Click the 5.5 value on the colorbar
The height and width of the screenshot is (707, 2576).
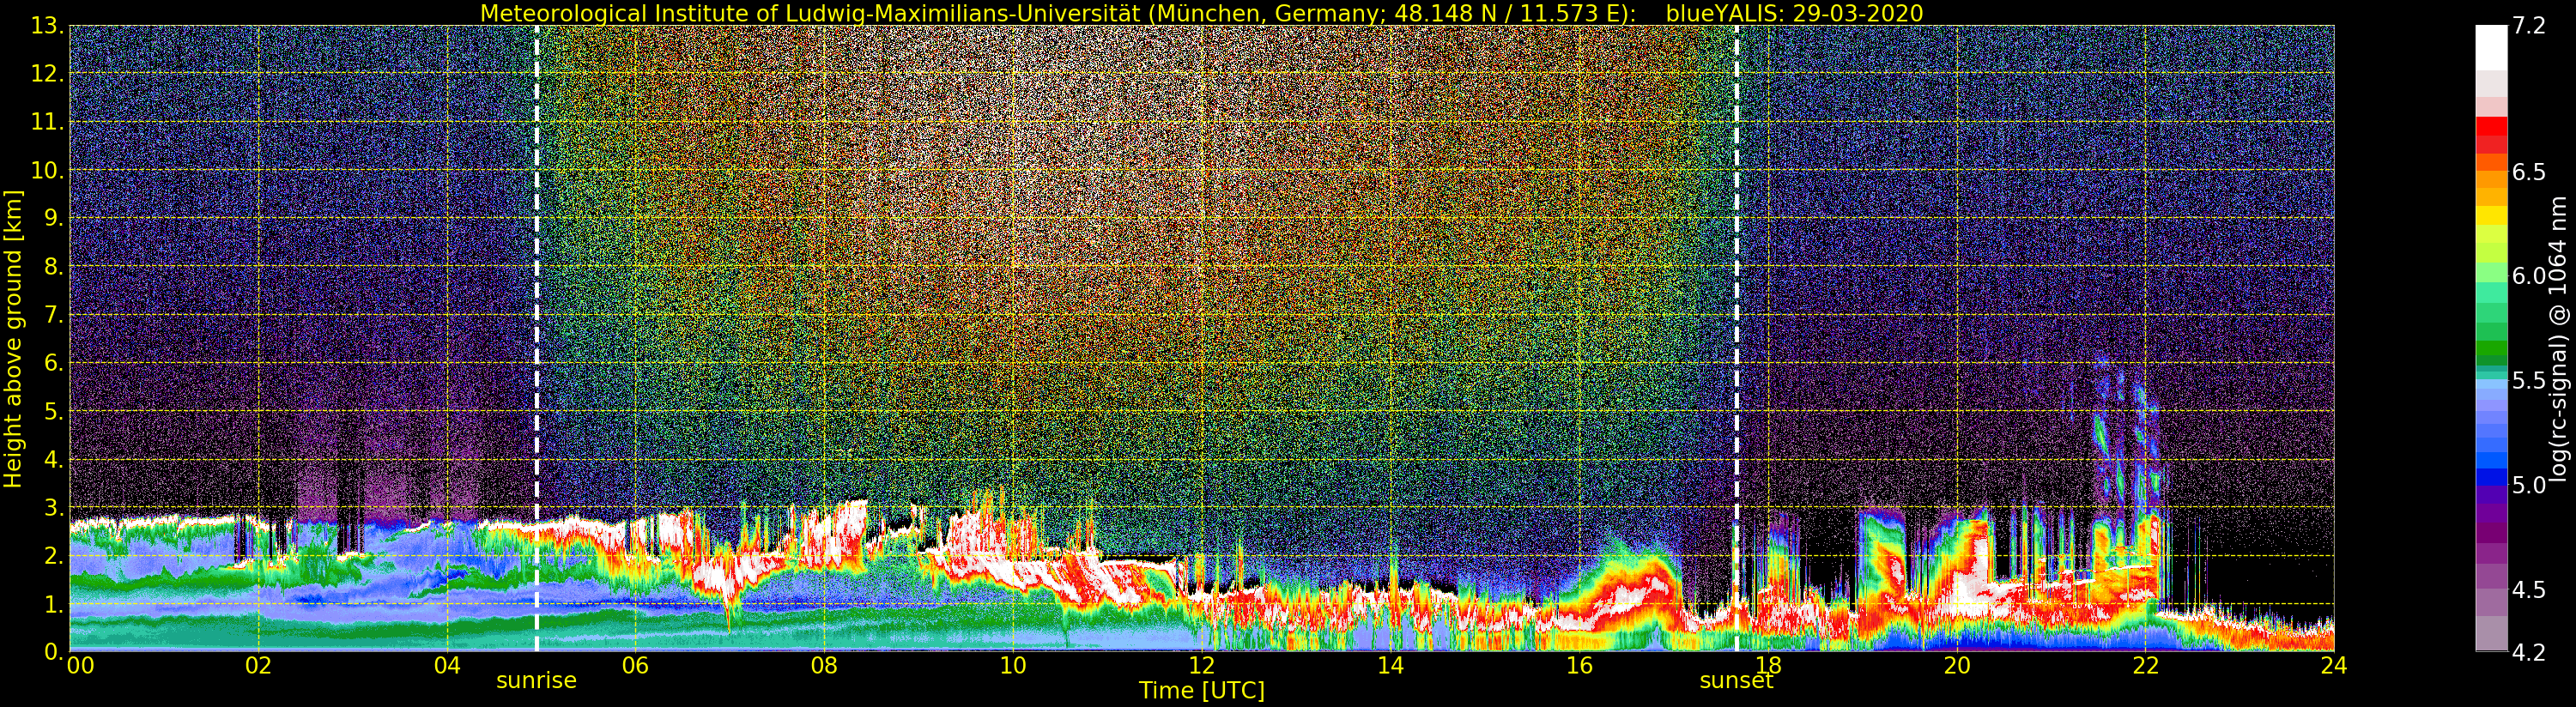(x=2529, y=381)
